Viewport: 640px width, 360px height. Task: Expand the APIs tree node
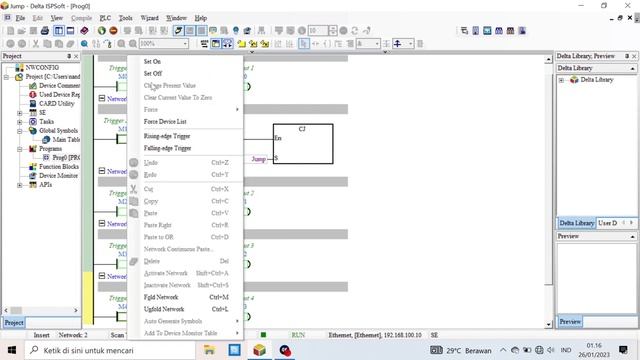point(20,185)
